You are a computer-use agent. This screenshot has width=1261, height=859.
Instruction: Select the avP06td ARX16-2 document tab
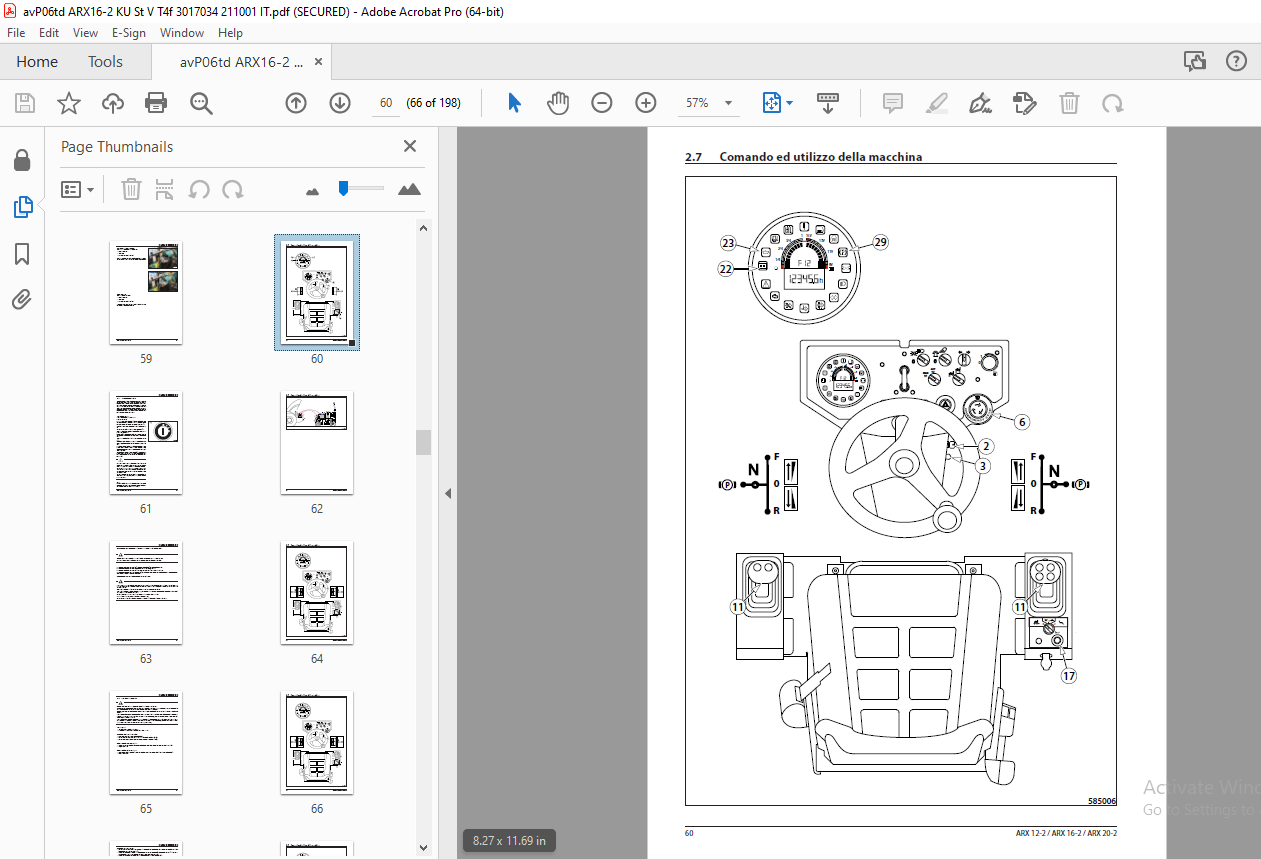click(241, 62)
